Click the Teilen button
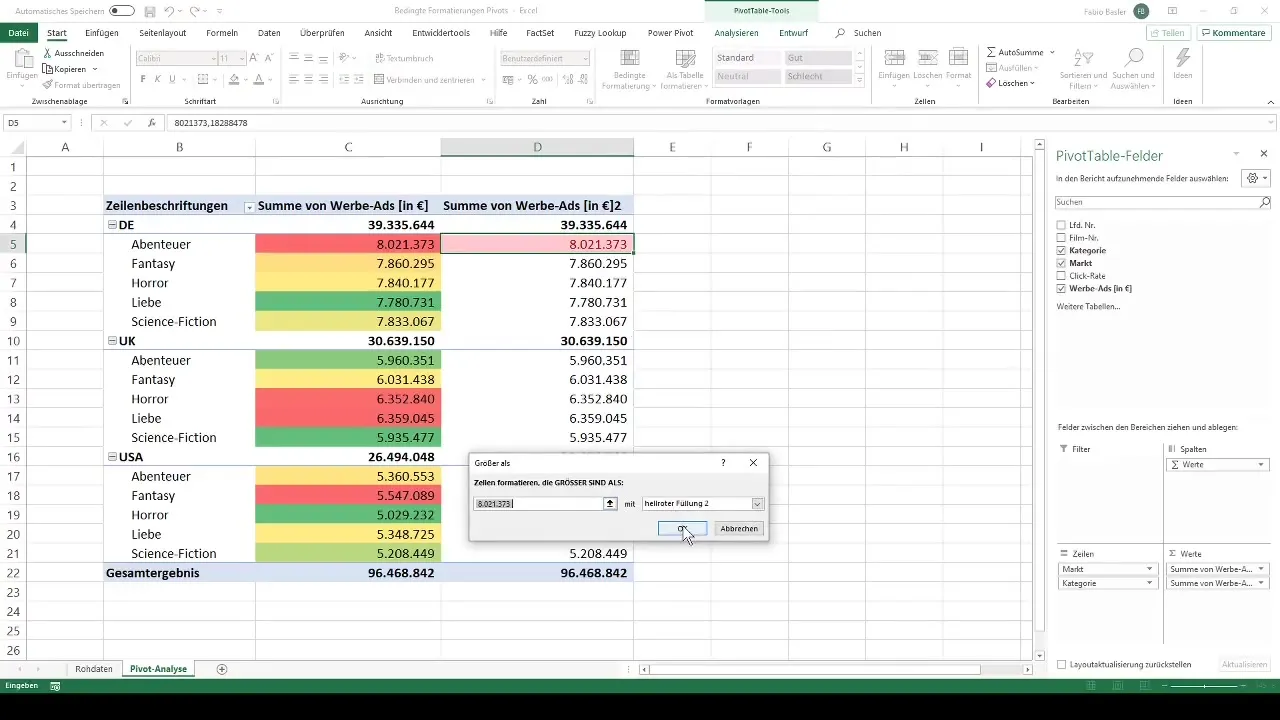Image resolution: width=1280 pixels, height=720 pixels. 1169,33
